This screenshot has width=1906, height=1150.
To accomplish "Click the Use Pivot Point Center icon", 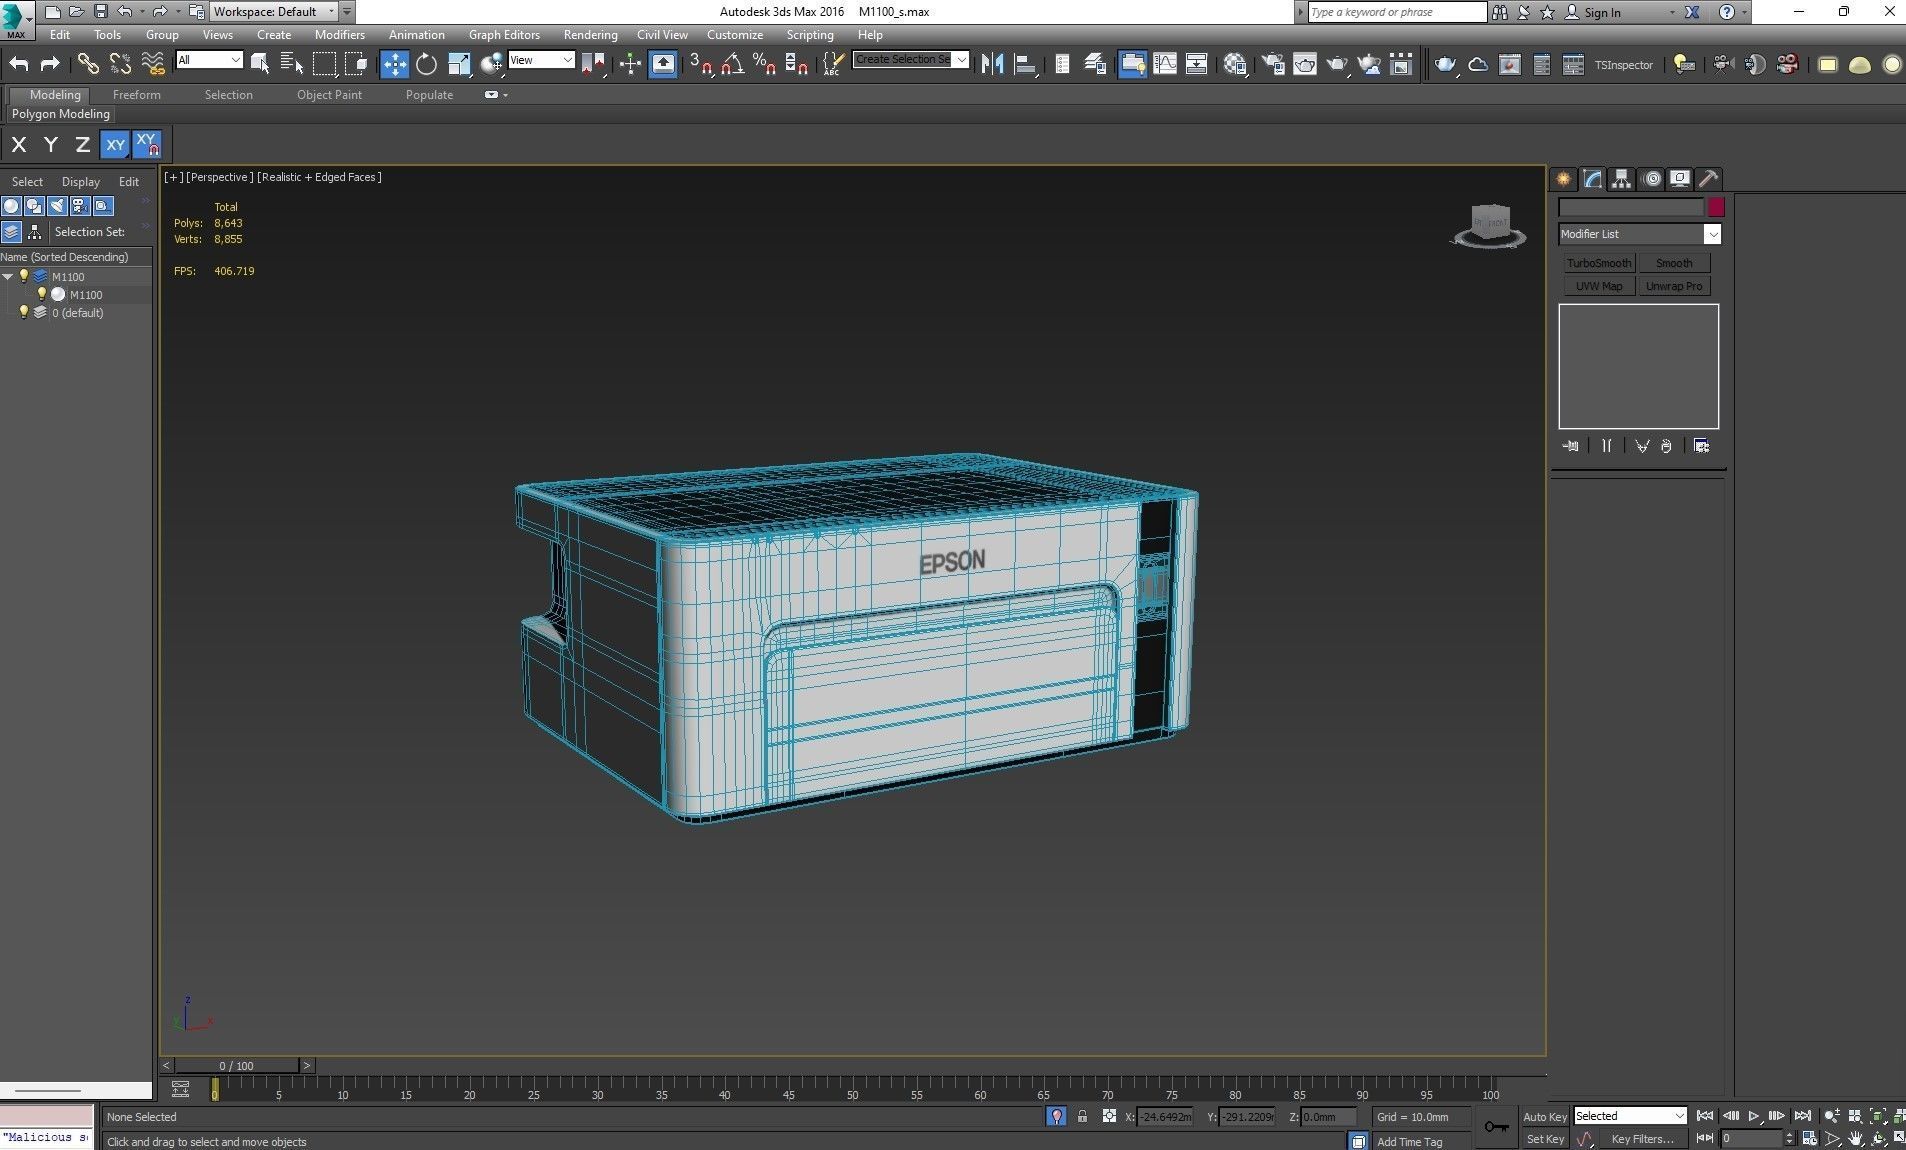I will point(593,64).
